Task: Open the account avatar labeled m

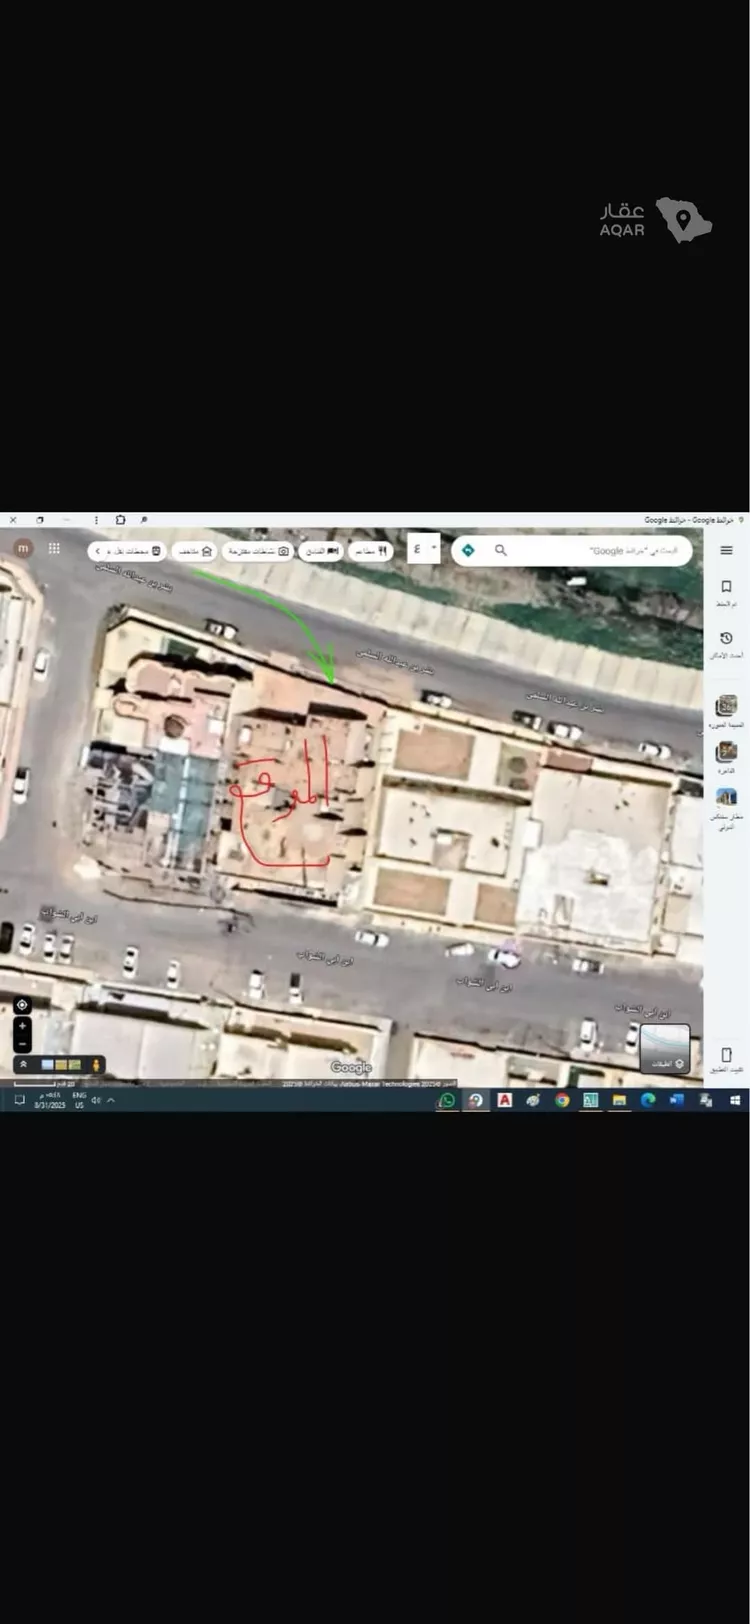Action: click(22, 548)
